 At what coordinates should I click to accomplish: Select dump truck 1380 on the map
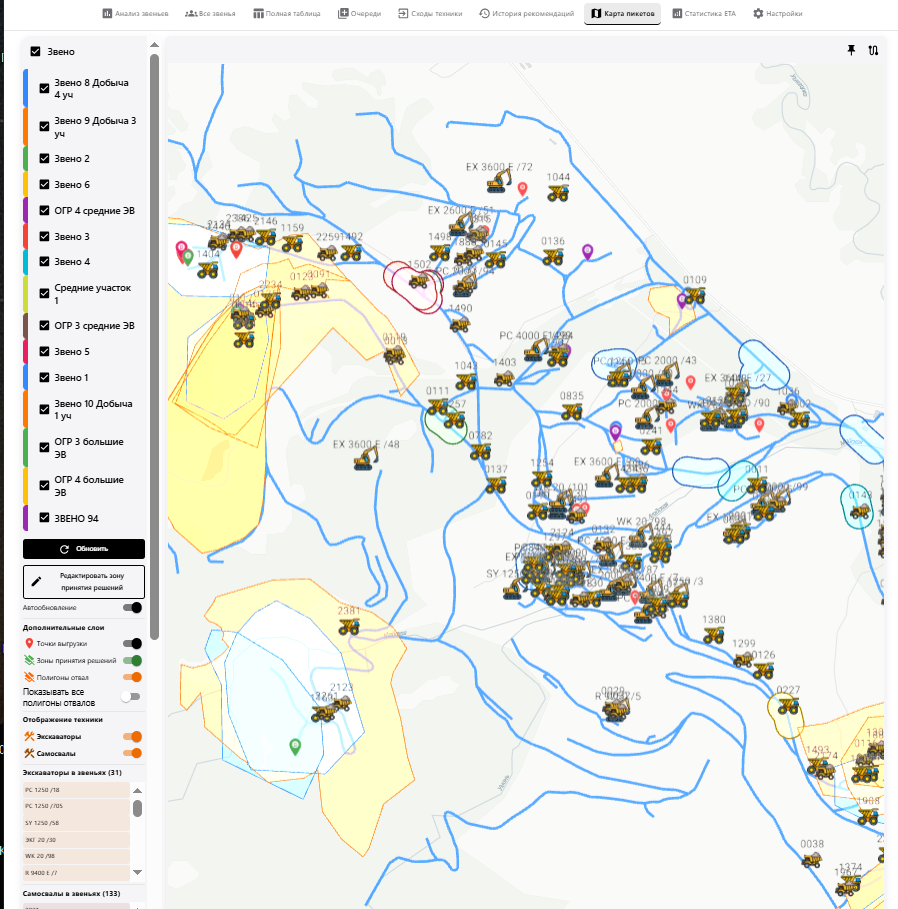point(714,636)
